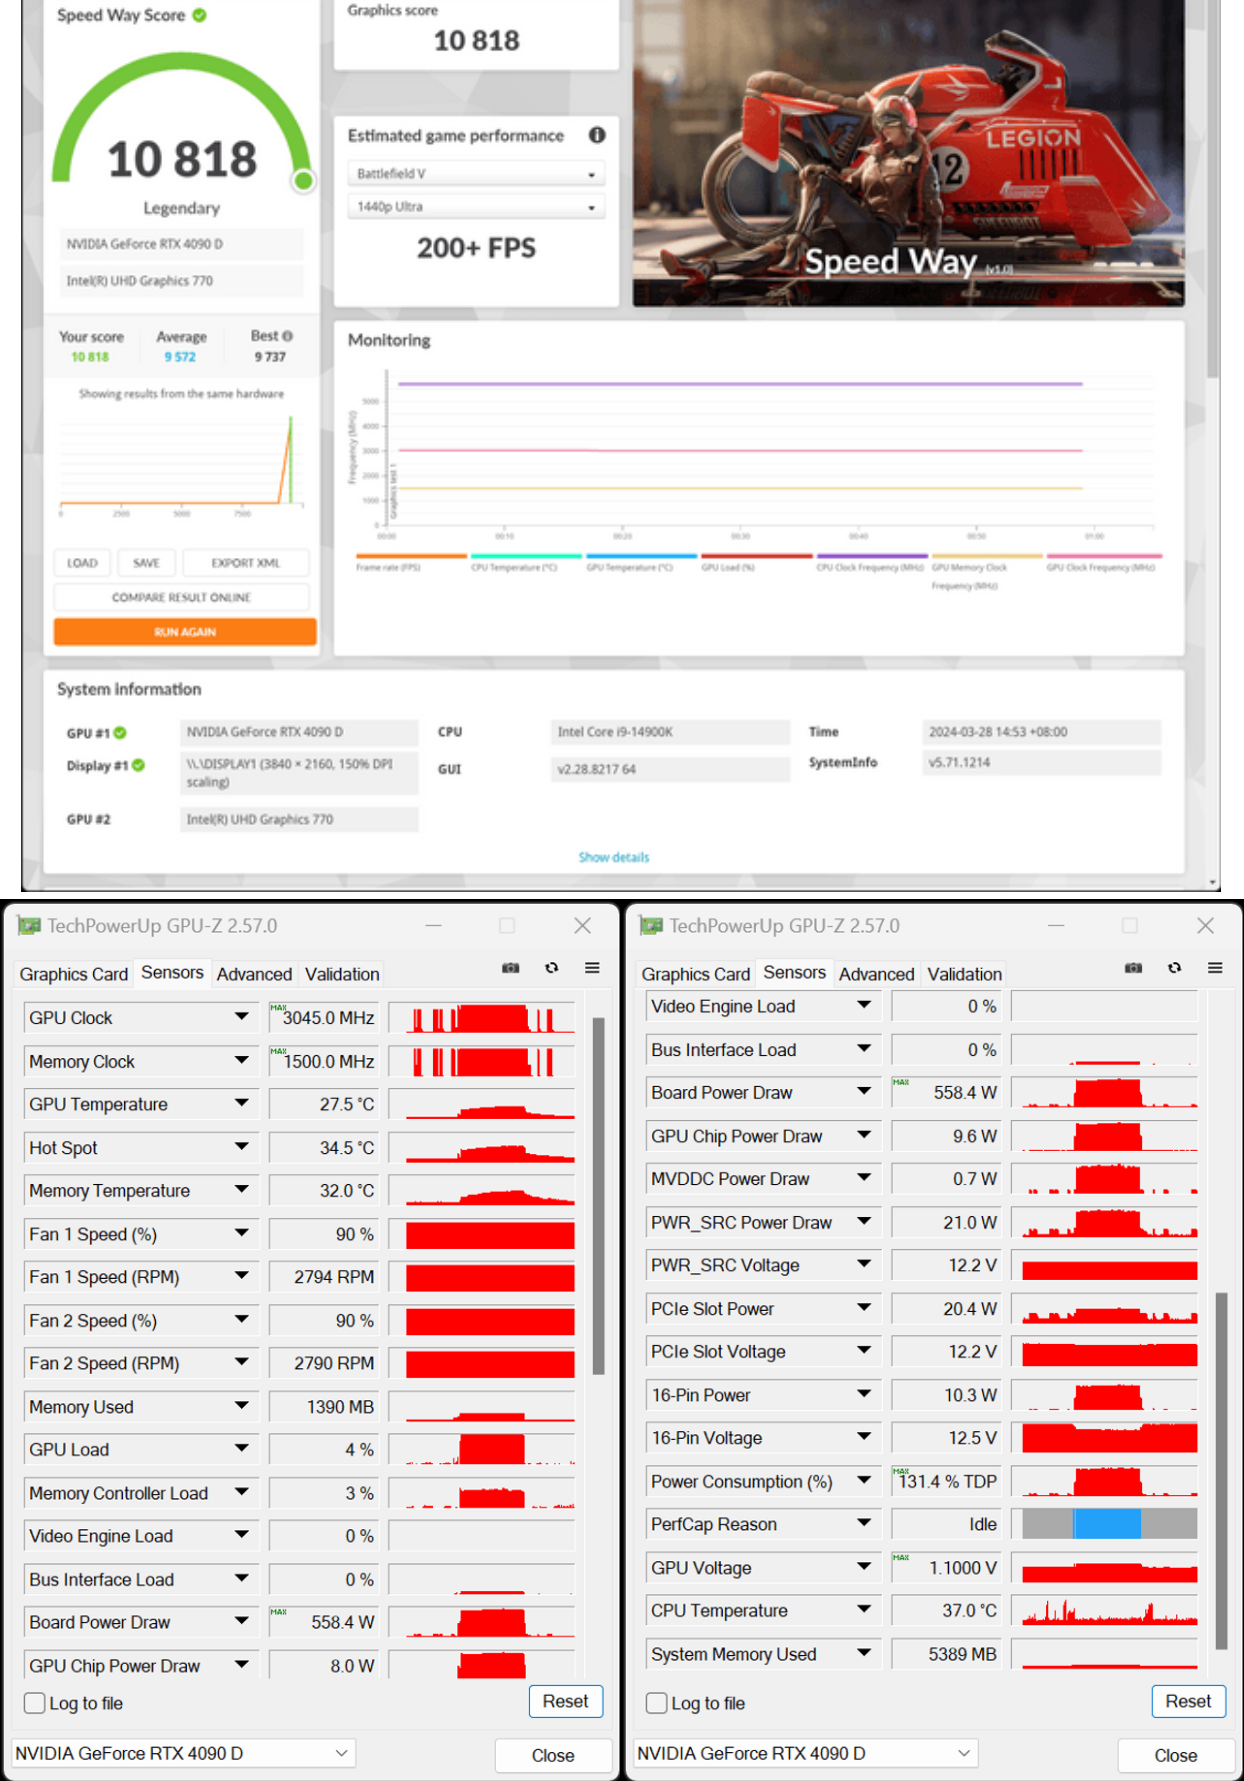Open the Battlefield V game dropdown
Screen dimensions: 1244x1781
pyautogui.click(x=476, y=174)
